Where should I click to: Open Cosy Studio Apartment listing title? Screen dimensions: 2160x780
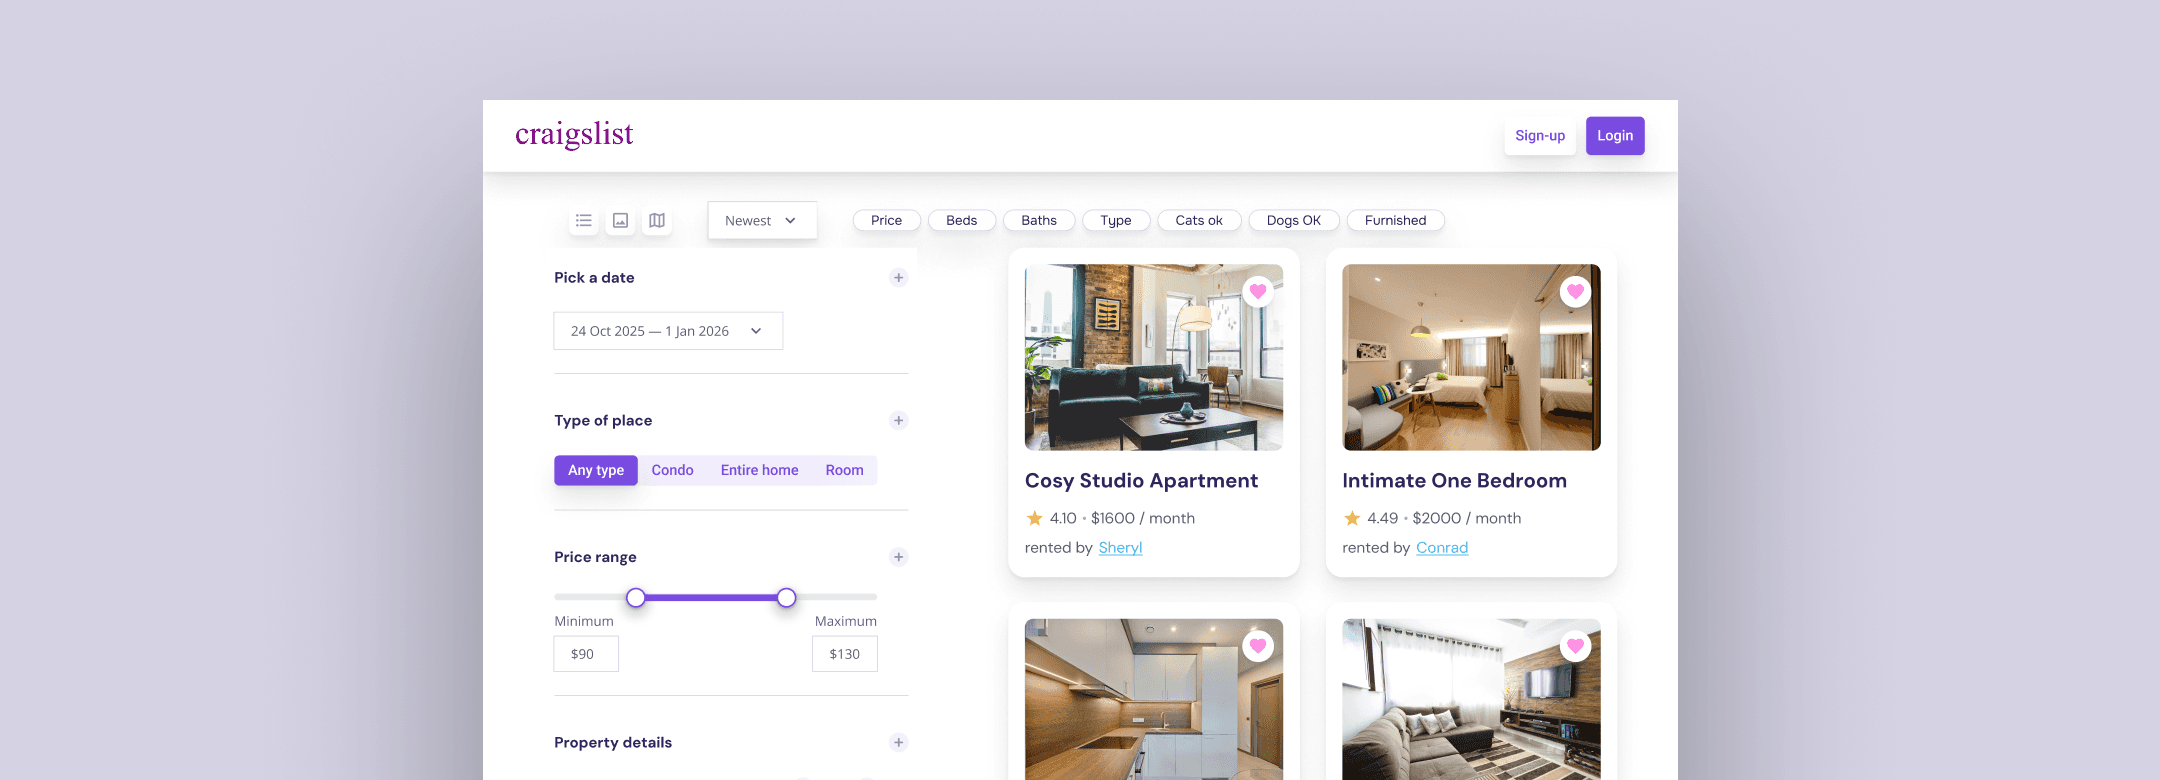pos(1141,481)
